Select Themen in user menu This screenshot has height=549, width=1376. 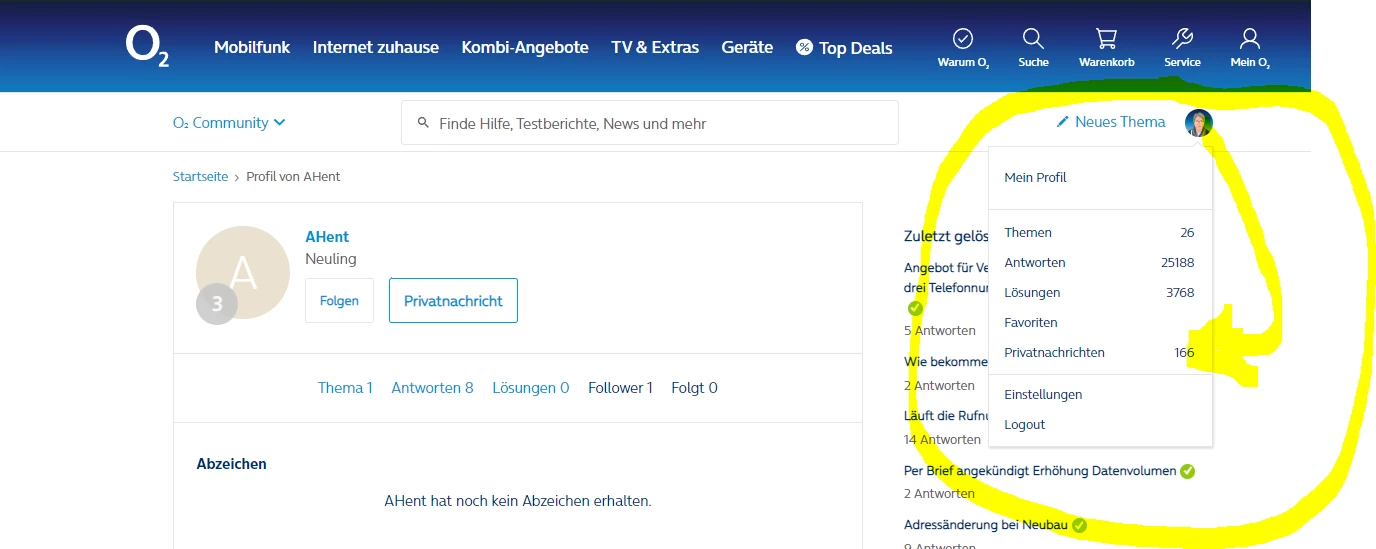1100,232
